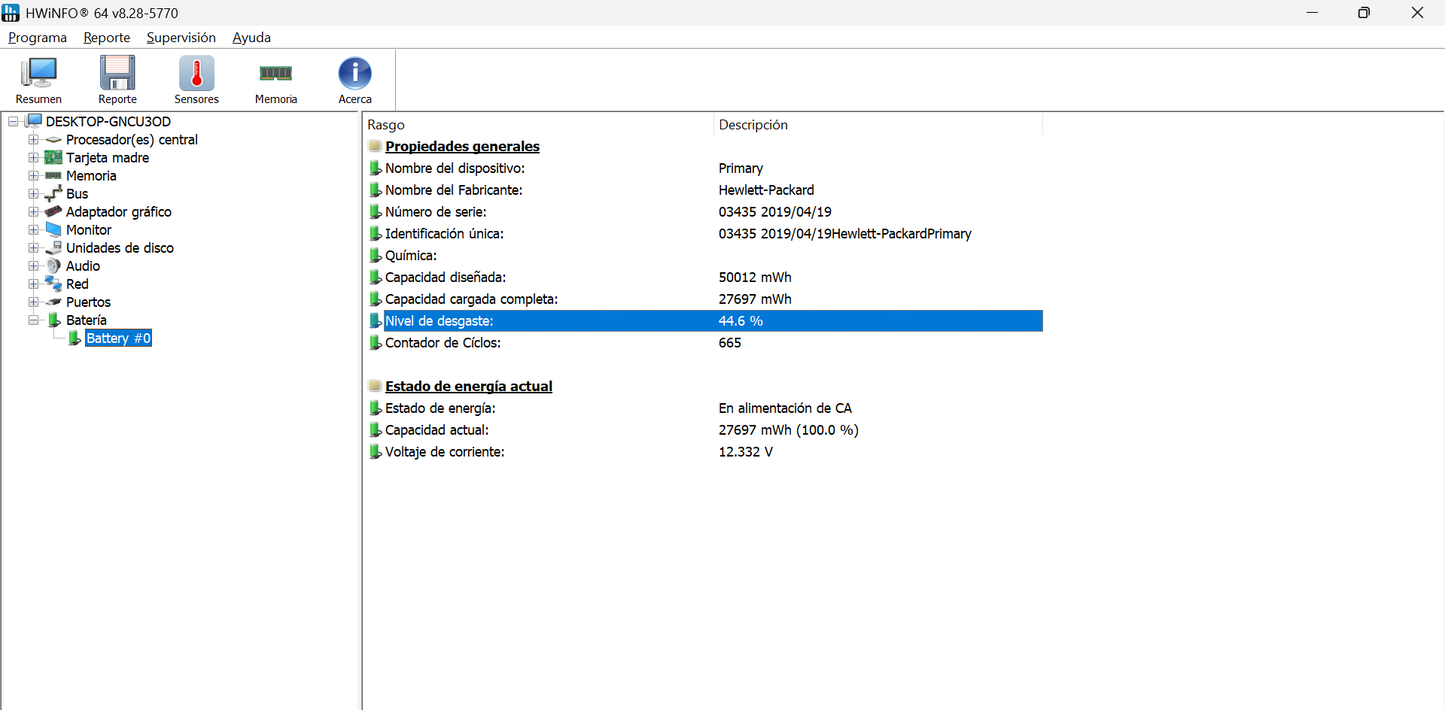Open the Programa menu
Screen dimensions: 1445x710
point(38,37)
